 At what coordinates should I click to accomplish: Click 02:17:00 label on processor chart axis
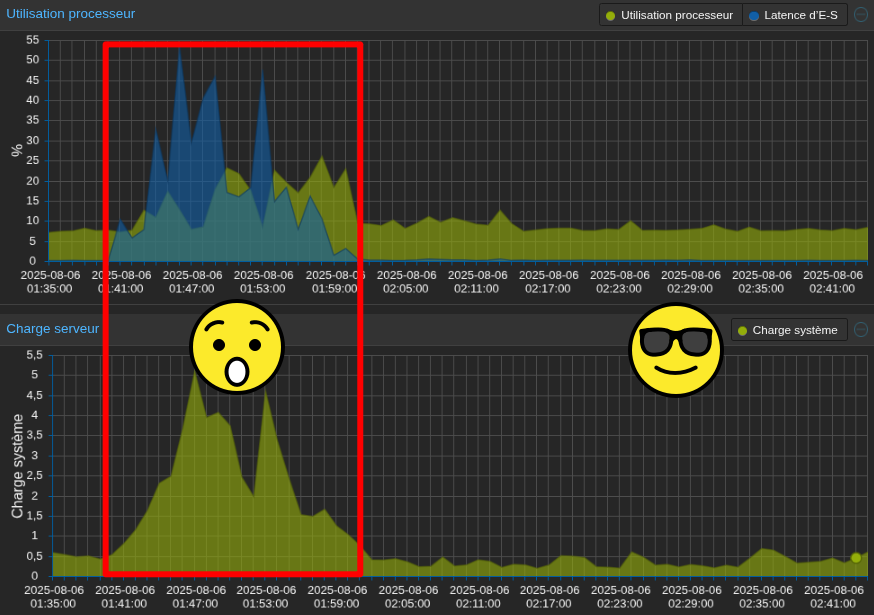click(548, 288)
